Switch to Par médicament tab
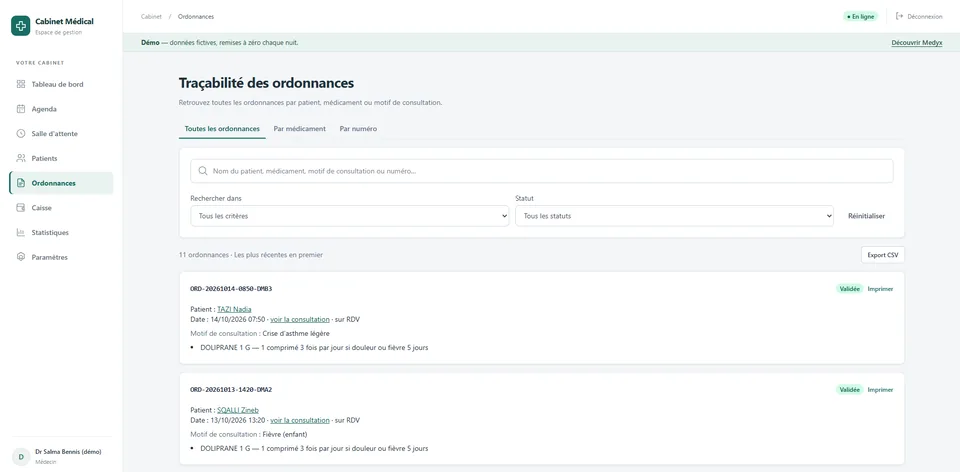The image size is (960, 472). click(299, 129)
